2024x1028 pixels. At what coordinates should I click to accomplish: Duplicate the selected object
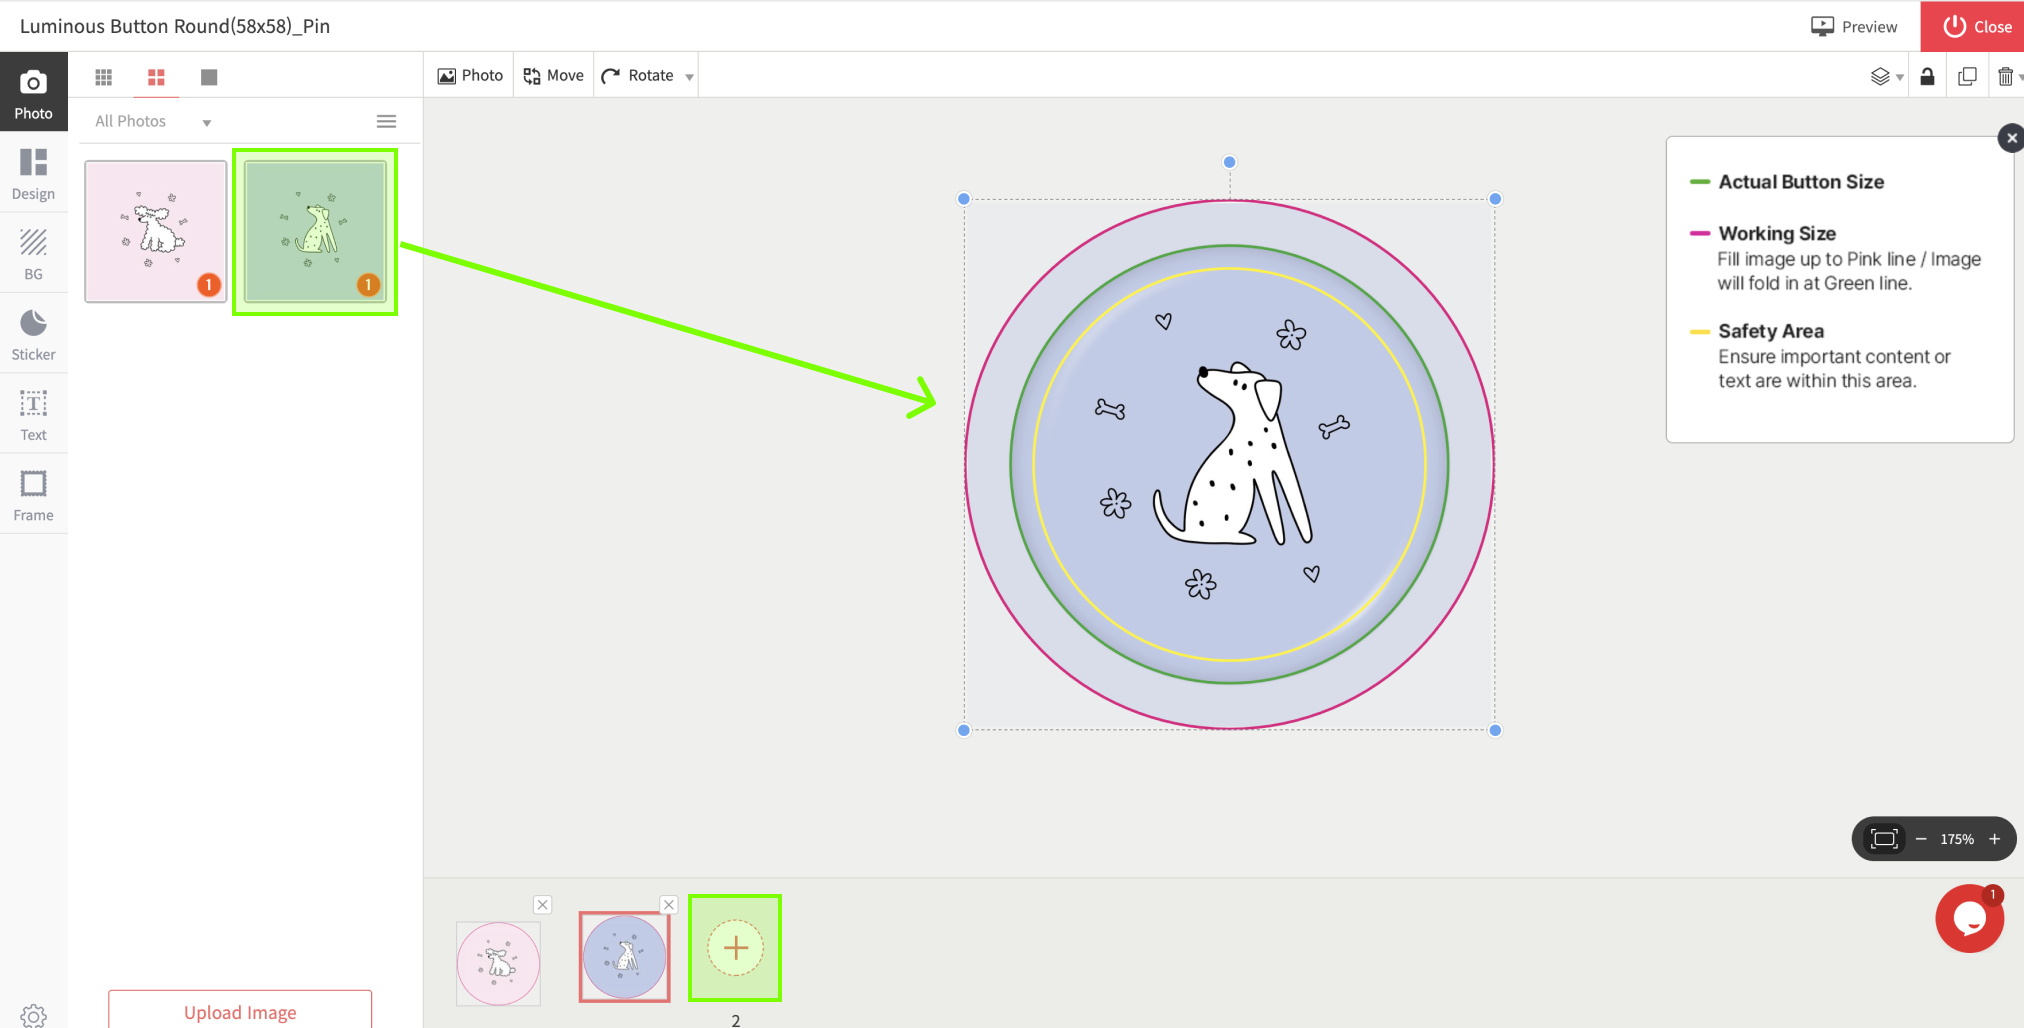(x=1967, y=77)
